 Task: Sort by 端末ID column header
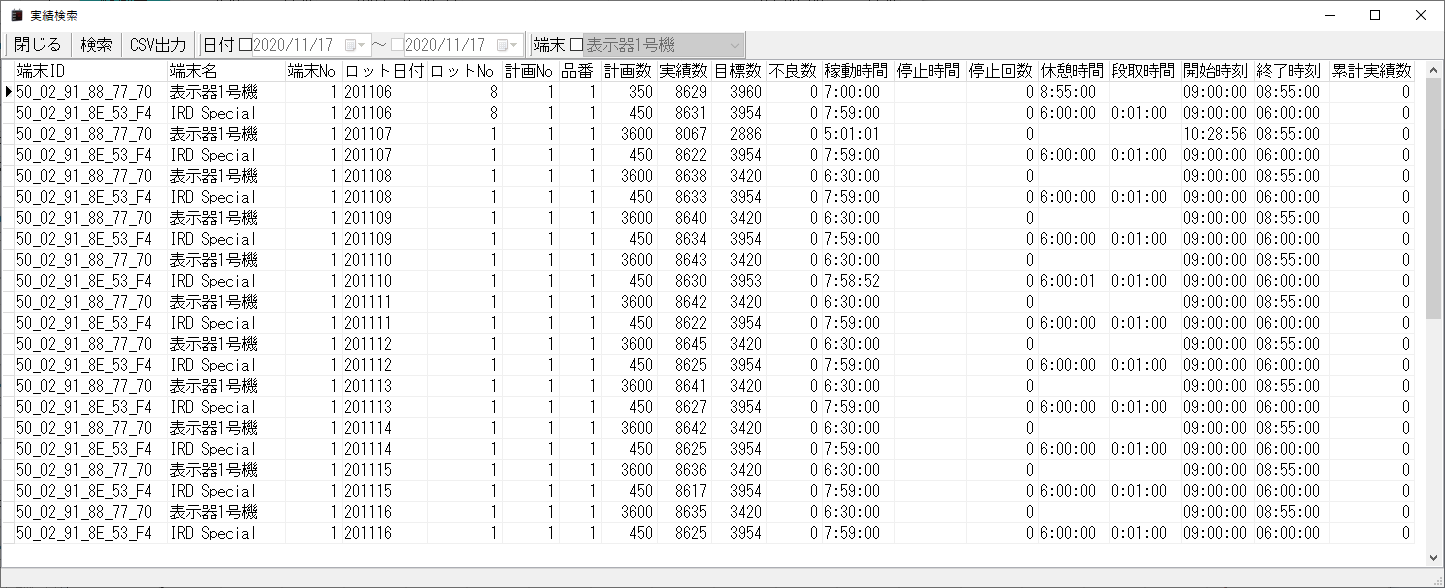click(85, 71)
